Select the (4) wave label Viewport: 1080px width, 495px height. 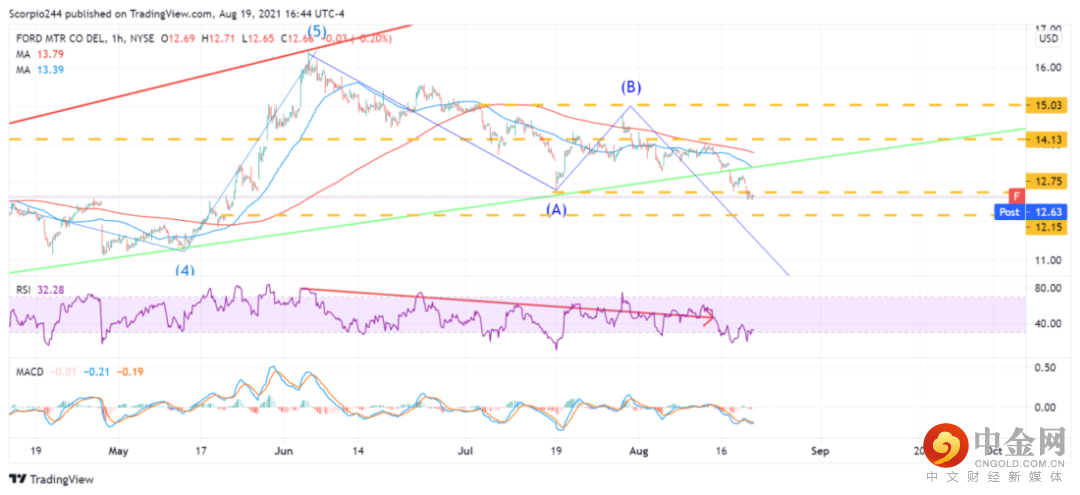pos(185,271)
